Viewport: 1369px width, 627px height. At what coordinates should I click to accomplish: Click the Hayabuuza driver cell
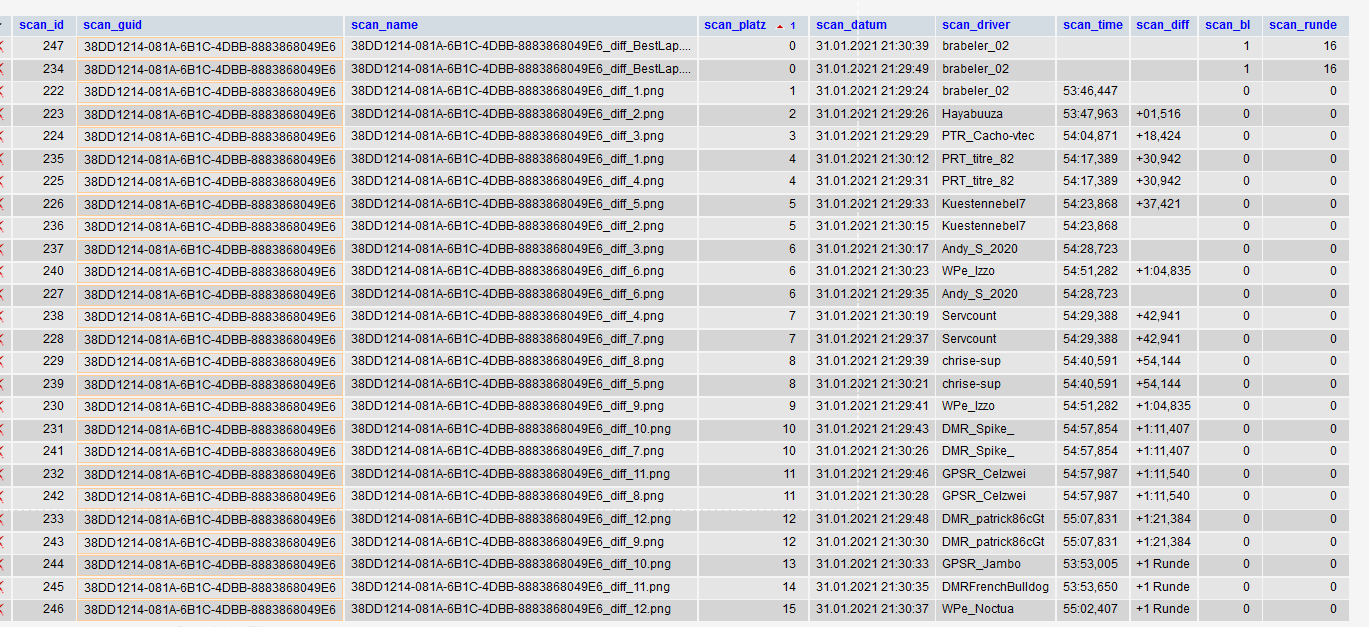(975, 114)
